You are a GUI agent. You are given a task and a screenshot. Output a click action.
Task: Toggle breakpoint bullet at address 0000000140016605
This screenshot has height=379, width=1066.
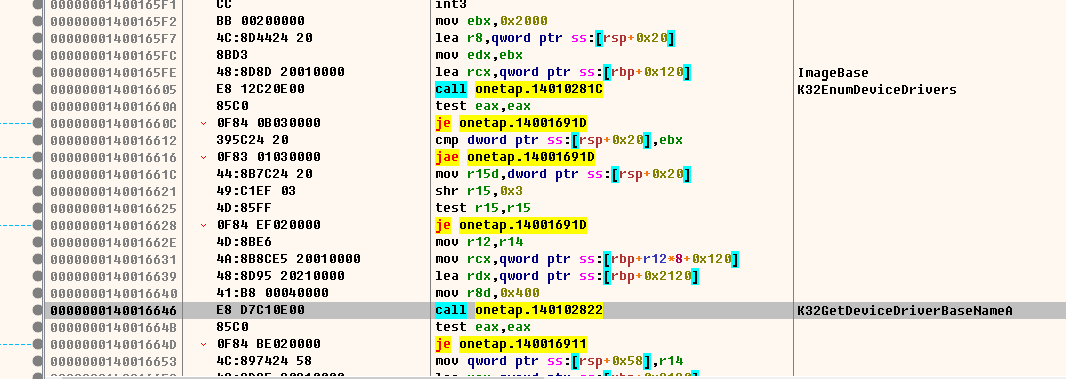37,89
